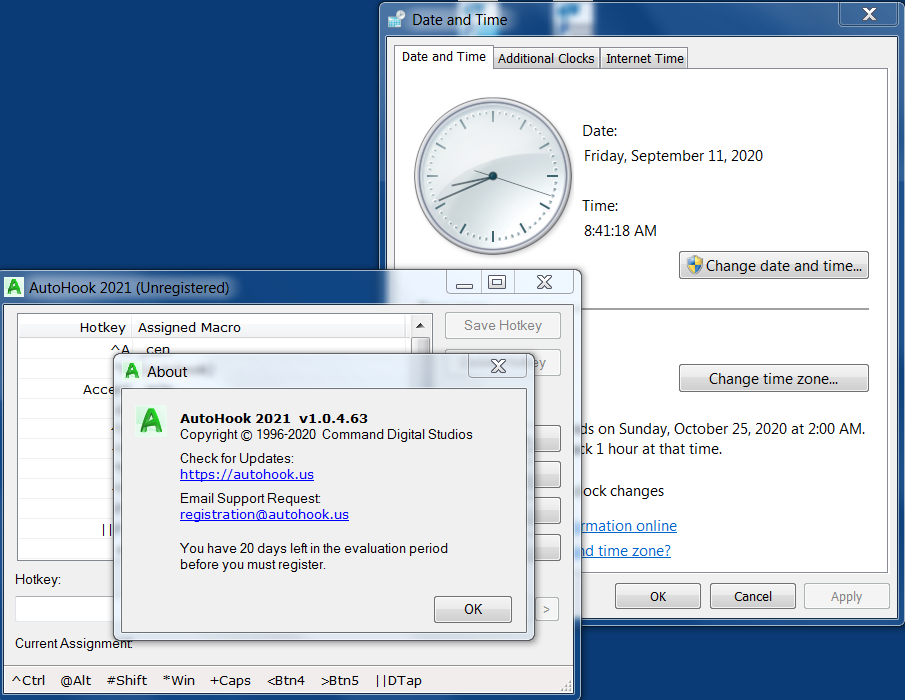Click the *Win modifier legend entry
Screen dimensions: 905x700
point(179,680)
